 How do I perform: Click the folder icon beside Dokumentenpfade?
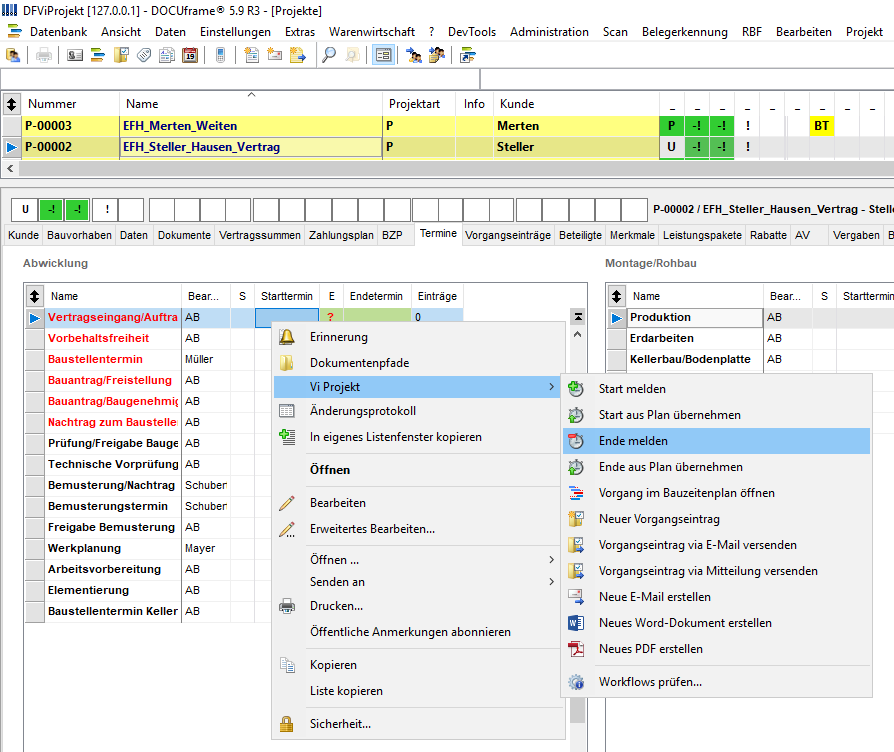287,363
